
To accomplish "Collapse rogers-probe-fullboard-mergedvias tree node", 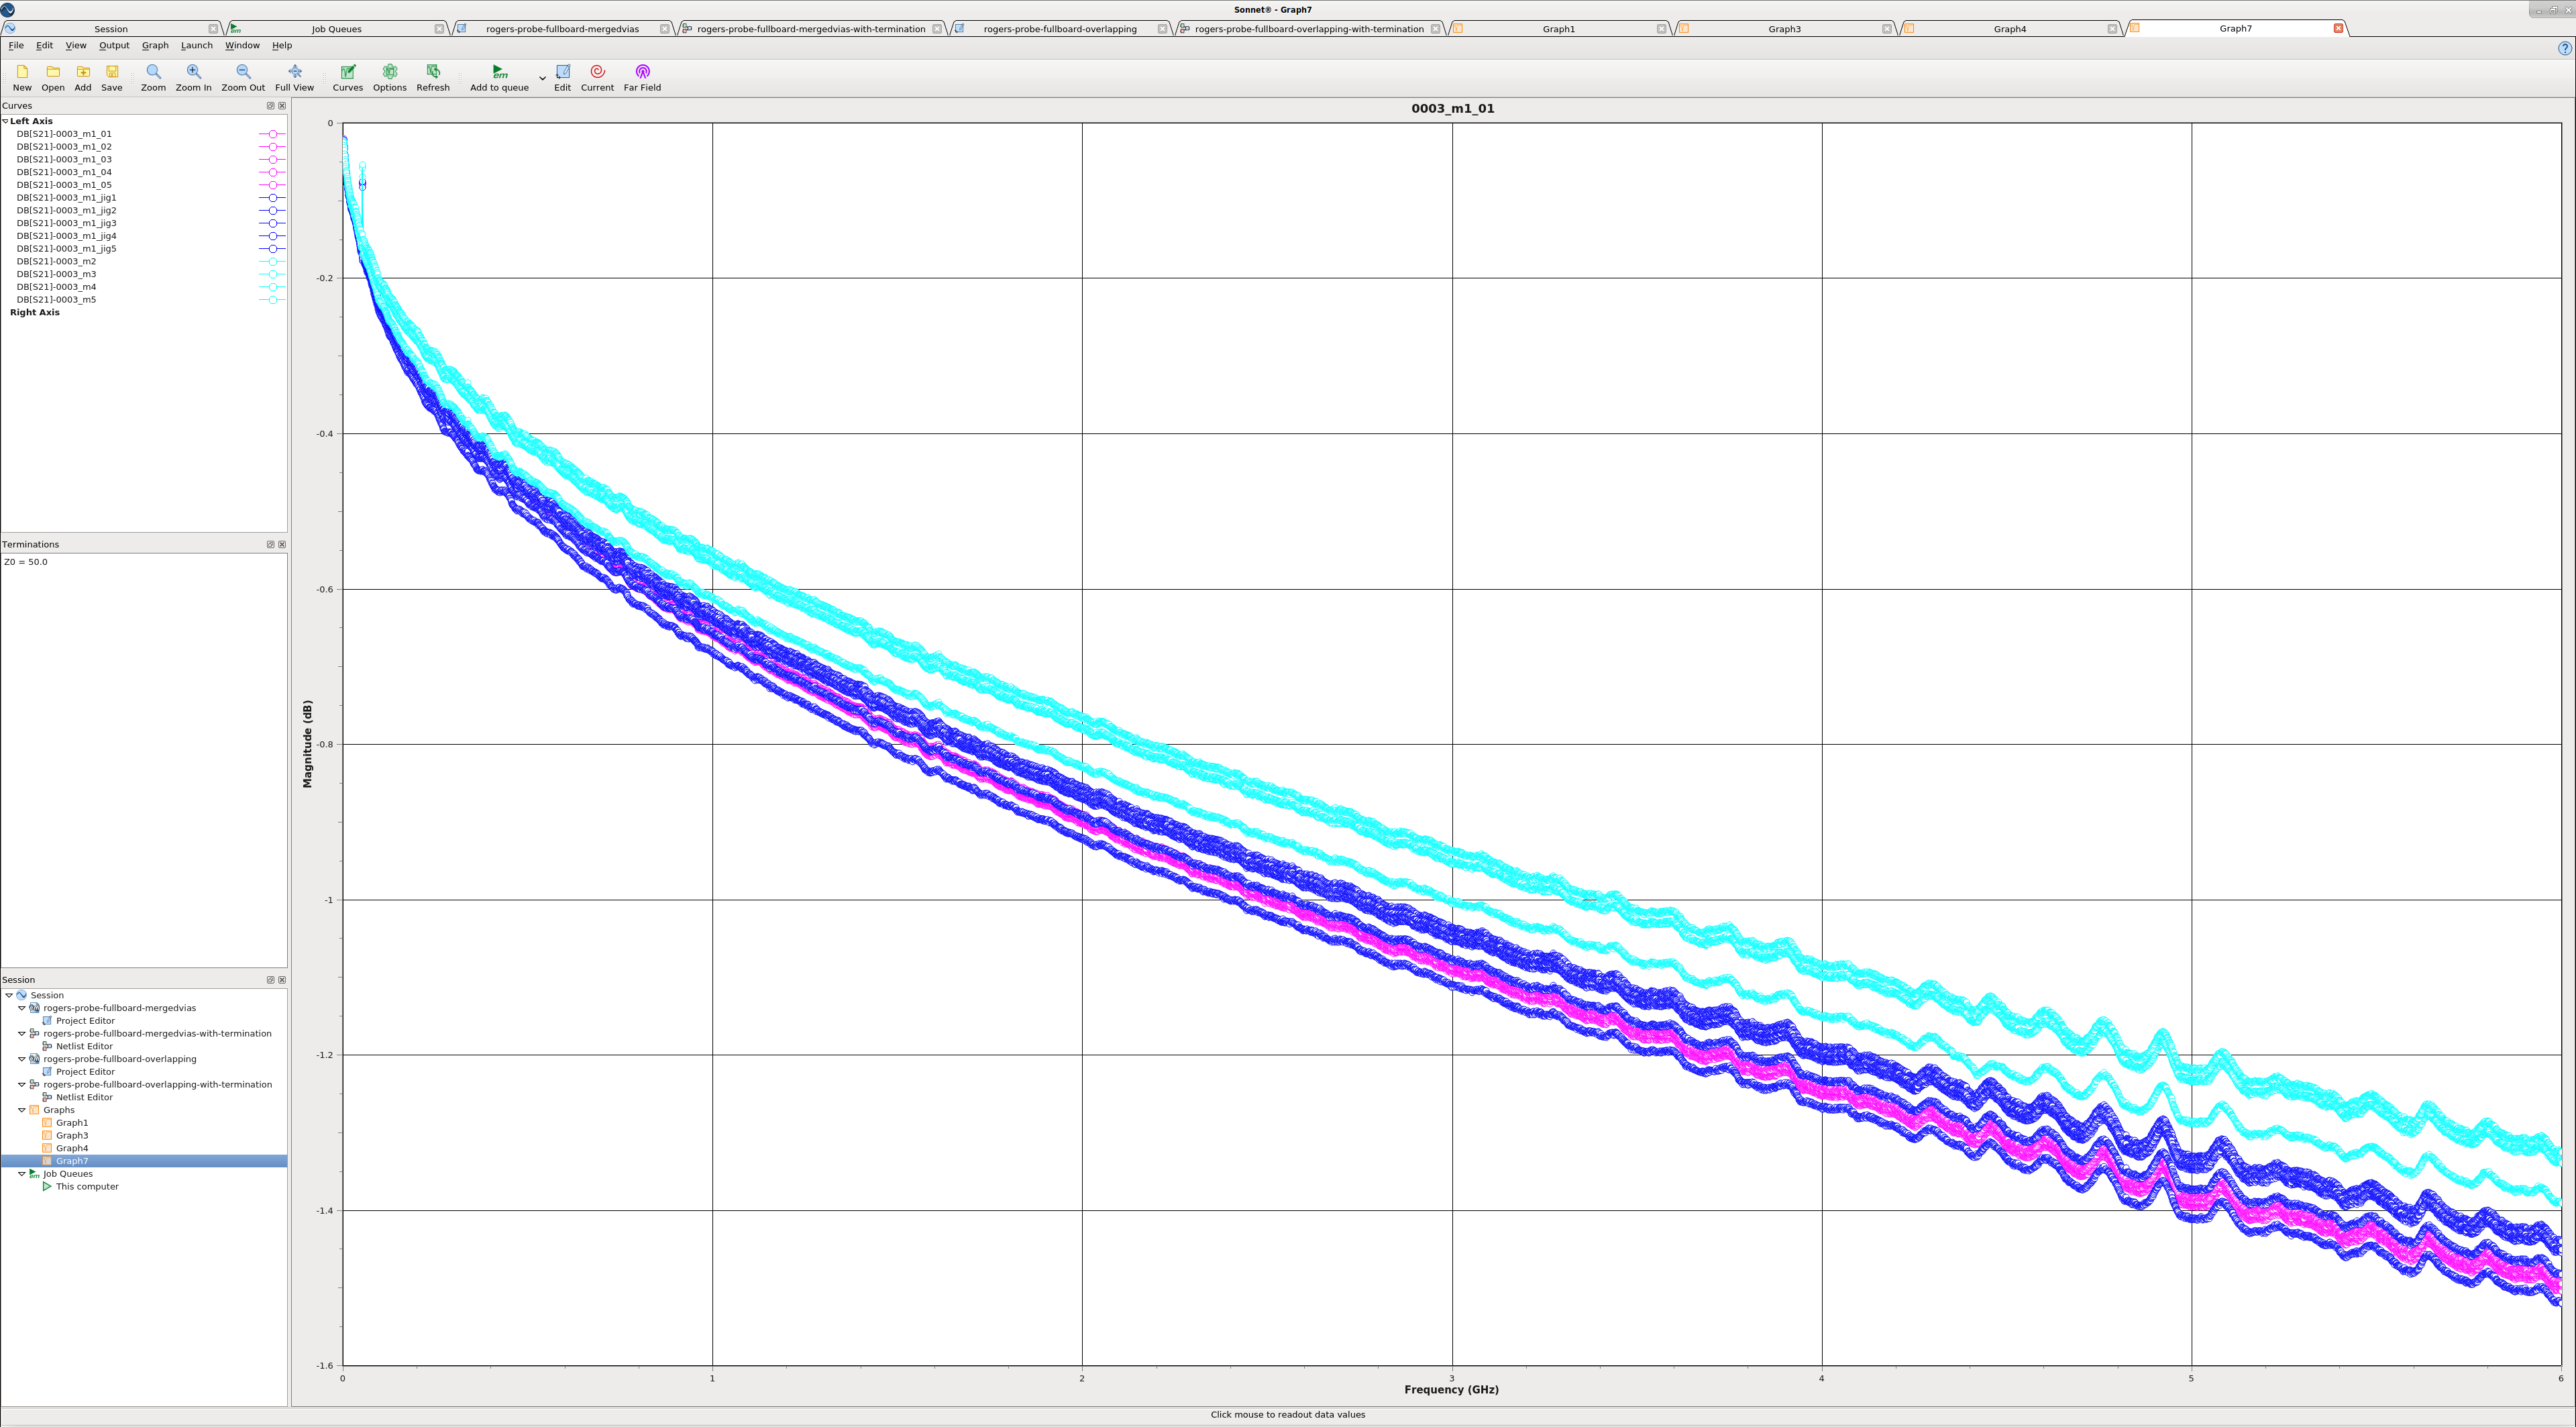I will coord(22,1008).
